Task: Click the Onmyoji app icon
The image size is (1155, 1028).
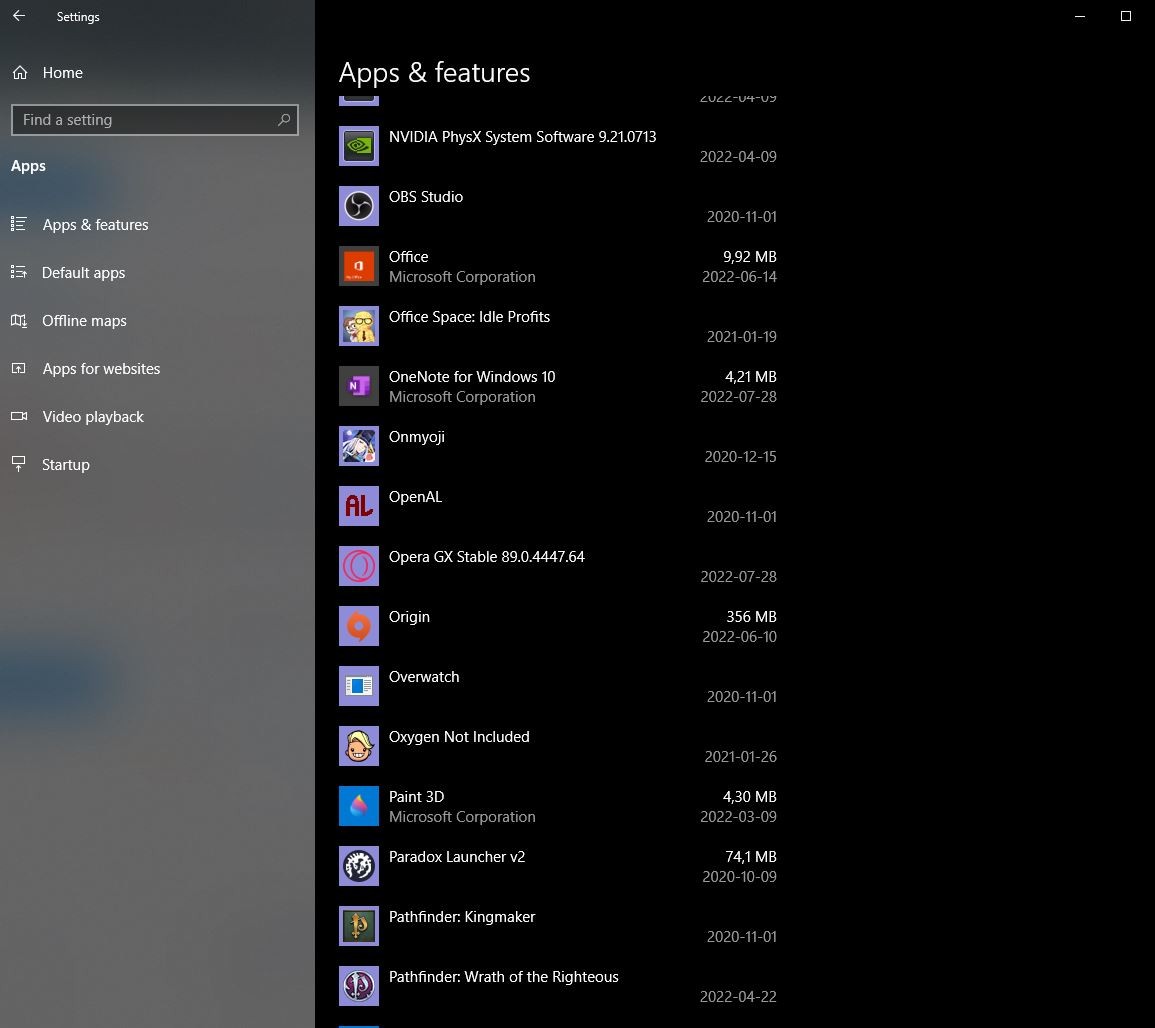Action: [359, 446]
